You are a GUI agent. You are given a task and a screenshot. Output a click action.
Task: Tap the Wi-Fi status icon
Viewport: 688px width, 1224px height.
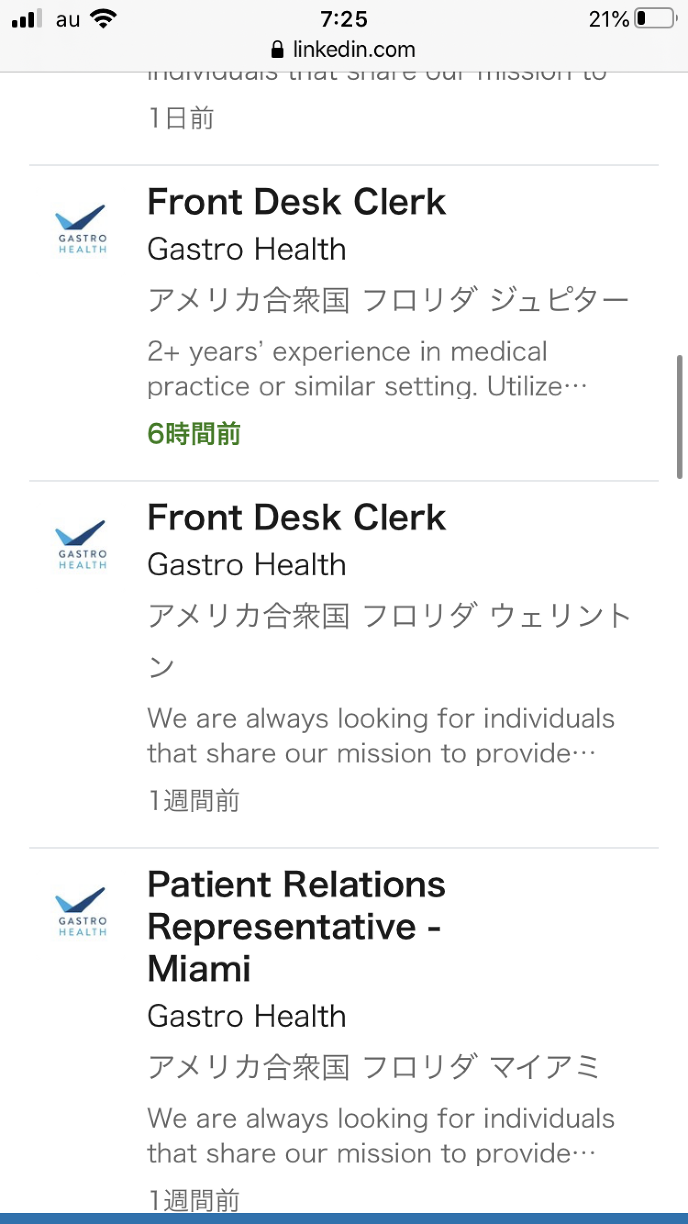click(x=102, y=19)
